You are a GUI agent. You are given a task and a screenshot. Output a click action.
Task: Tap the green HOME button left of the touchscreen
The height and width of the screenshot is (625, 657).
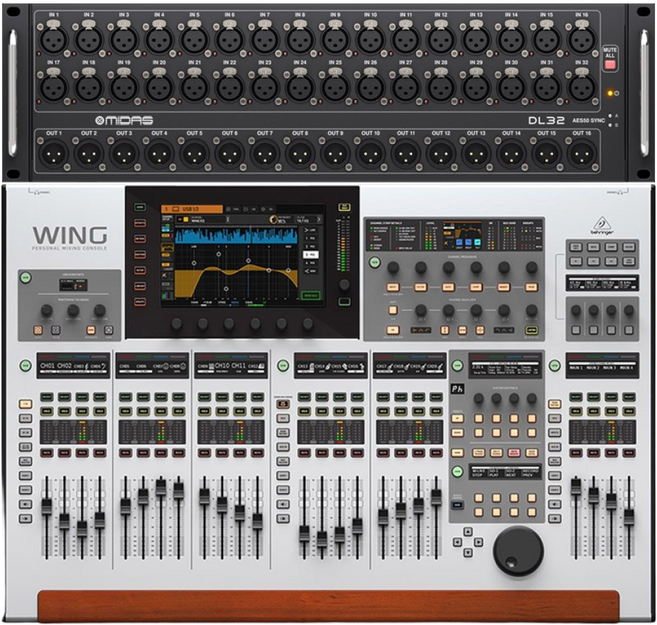click(x=140, y=207)
